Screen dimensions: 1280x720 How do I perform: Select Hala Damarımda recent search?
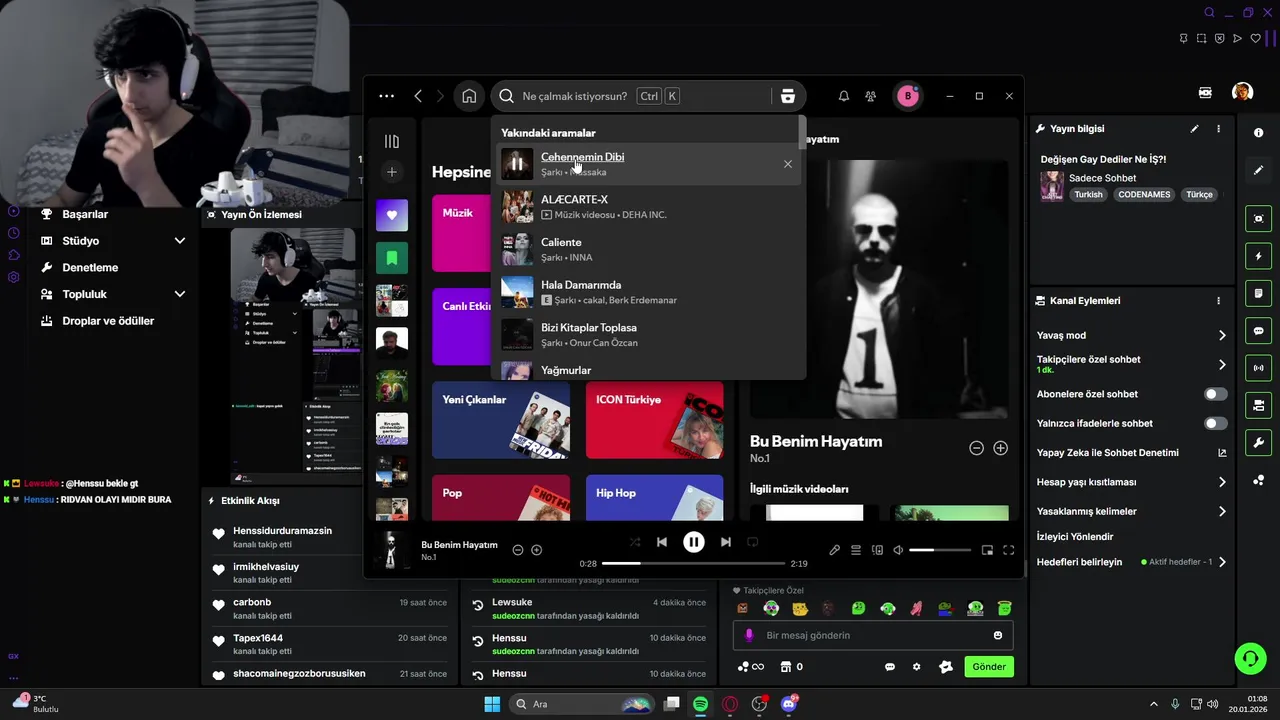pos(648,292)
